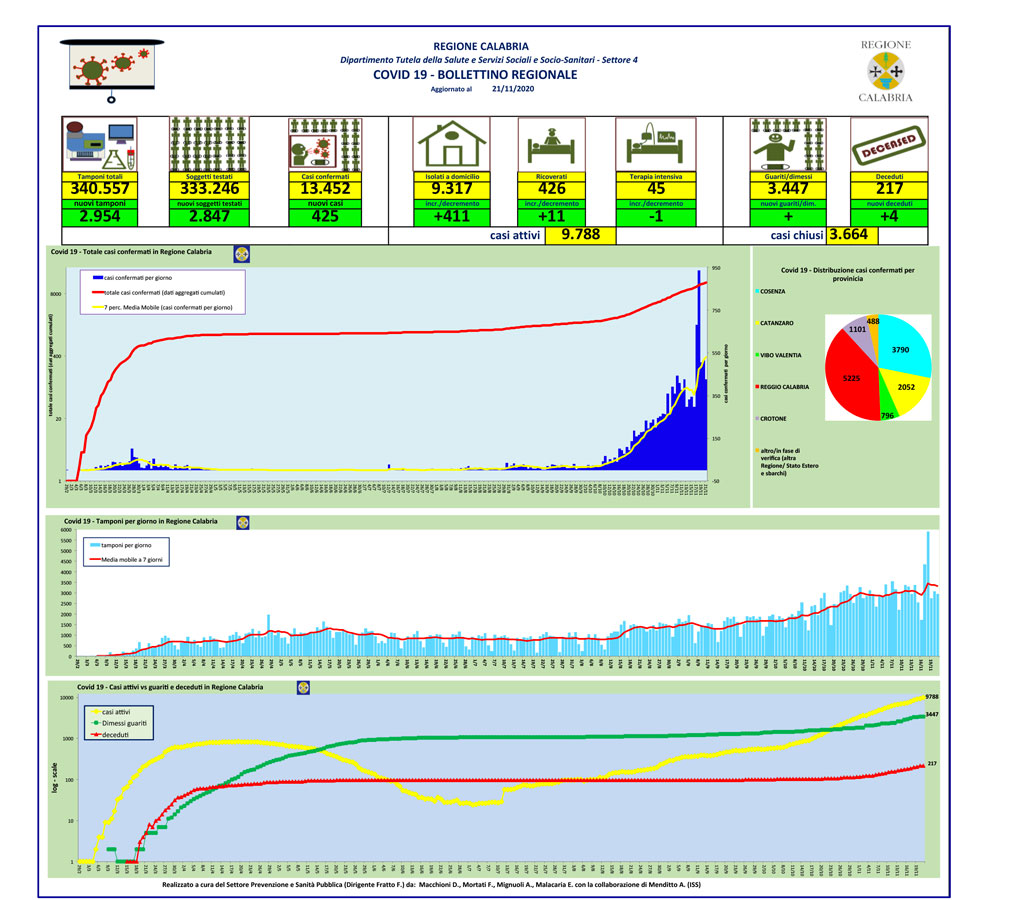Image resolution: width=1024 pixels, height=900 pixels.
Task: Select the Ricoverati hospital bed icon
Action: point(552,144)
